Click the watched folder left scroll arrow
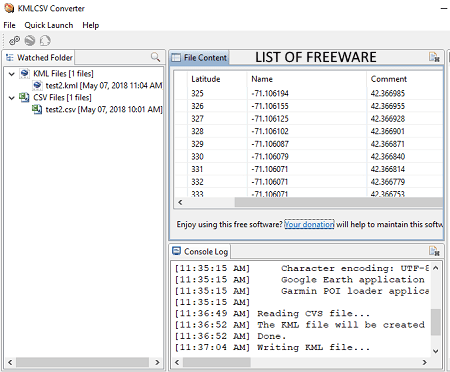The height and width of the screenshot is (372, 450). 10,362
